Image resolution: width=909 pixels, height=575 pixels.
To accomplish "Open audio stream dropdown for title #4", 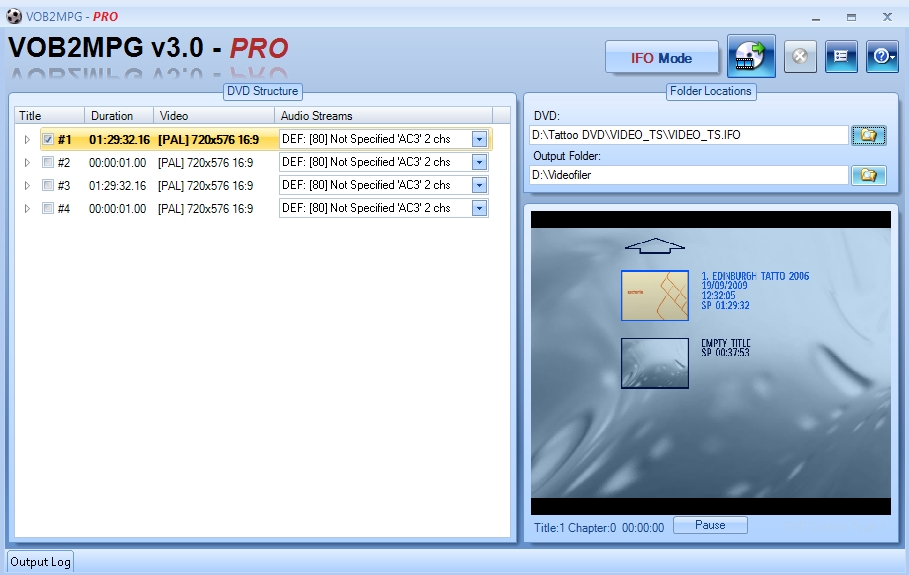I will point(479,208).
